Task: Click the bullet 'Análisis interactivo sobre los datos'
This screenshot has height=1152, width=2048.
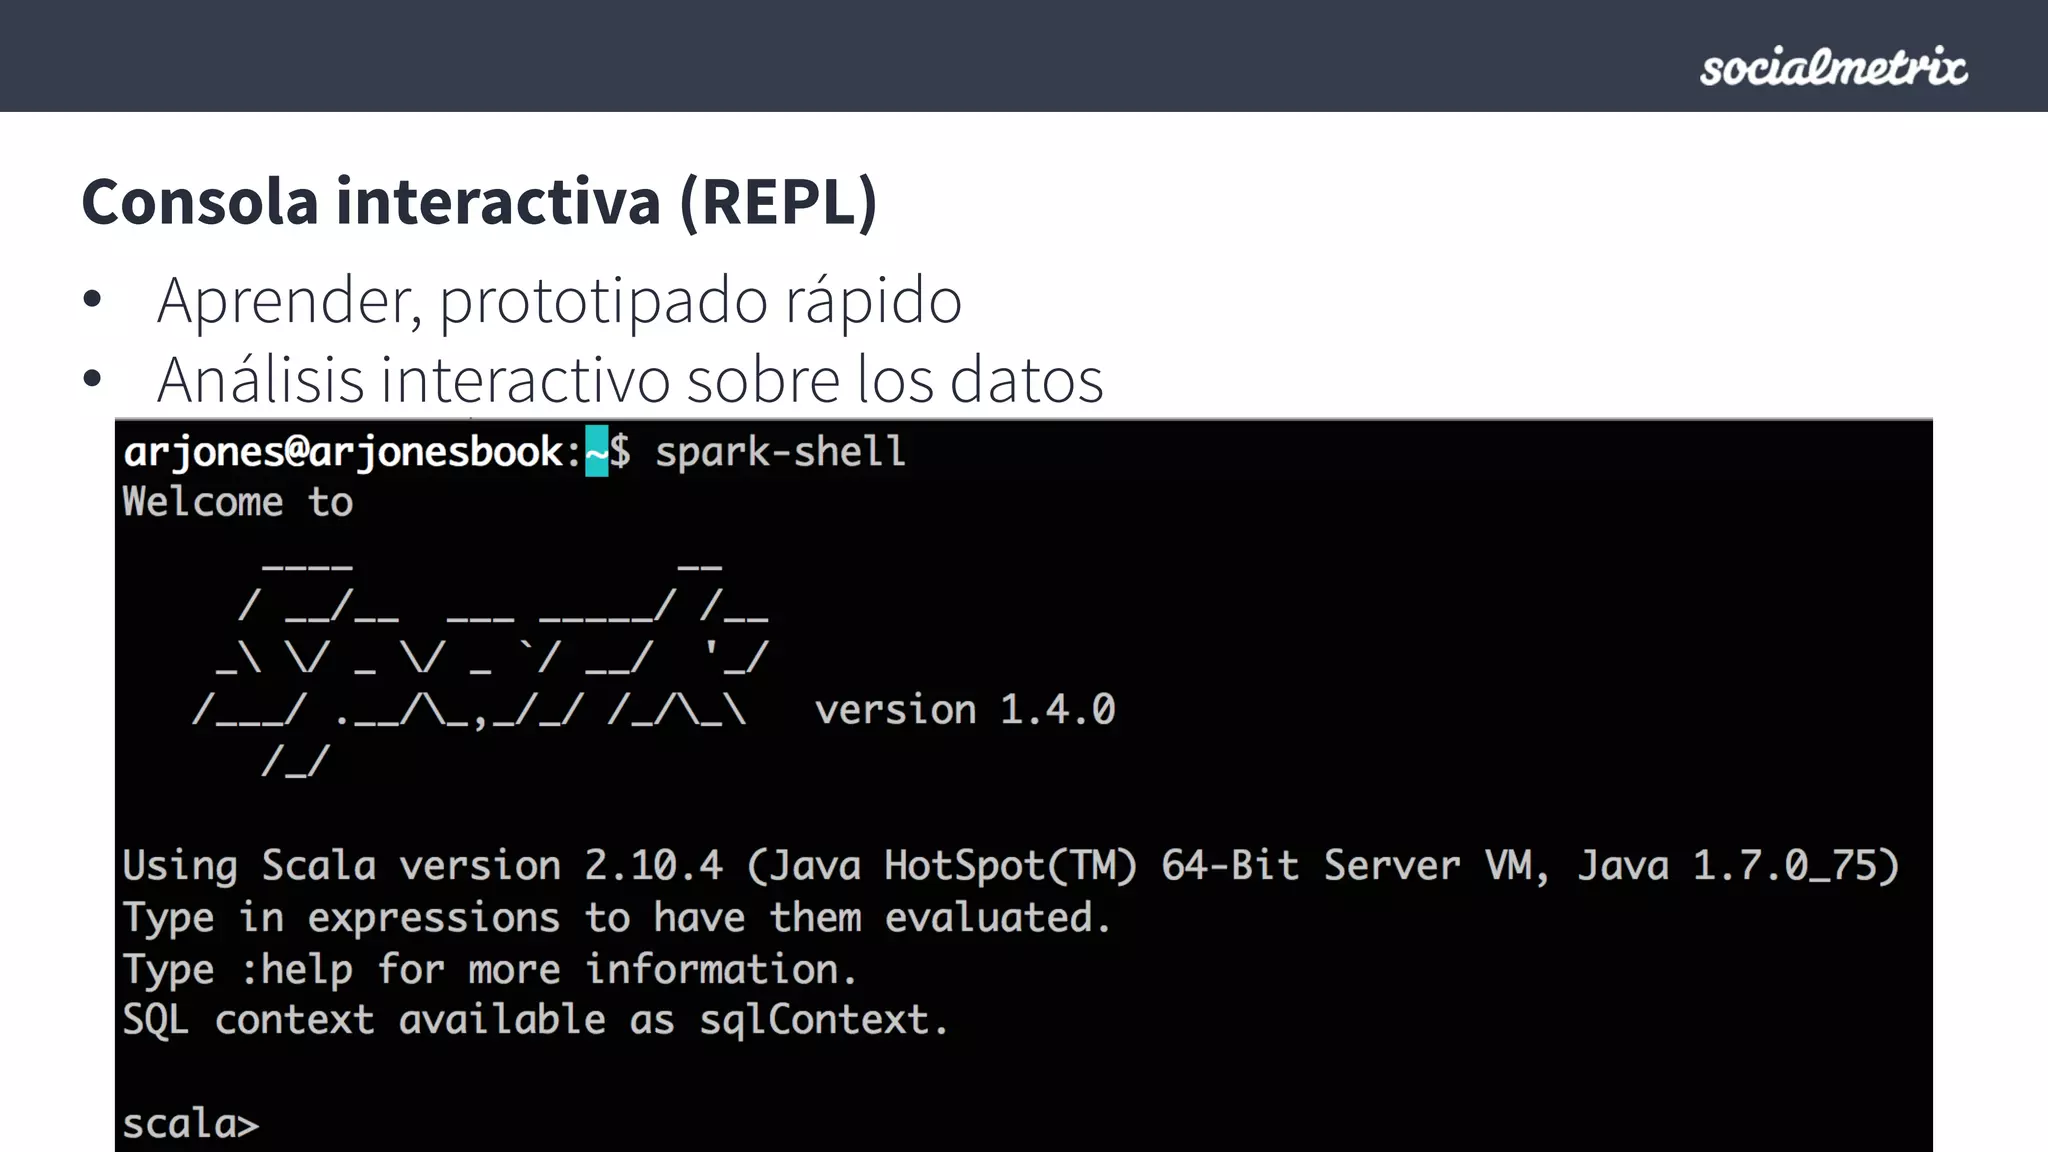Action: [x=630, y=380]
